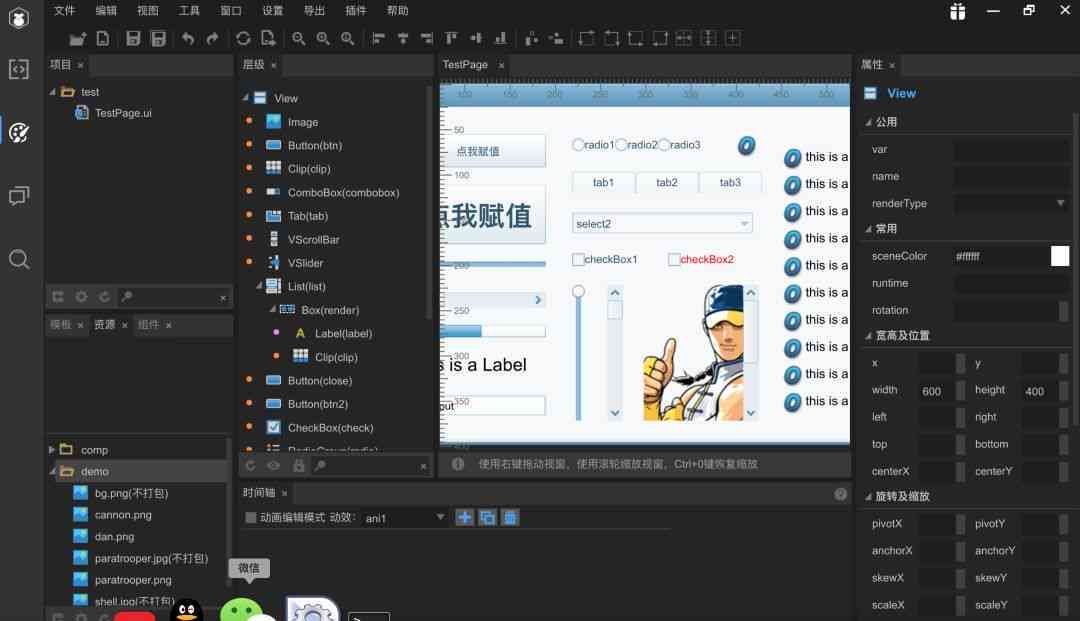This screenshot has height=621, width=1080.
Task: Switch to the TestPage tab
Action: [x=465, y=65]
